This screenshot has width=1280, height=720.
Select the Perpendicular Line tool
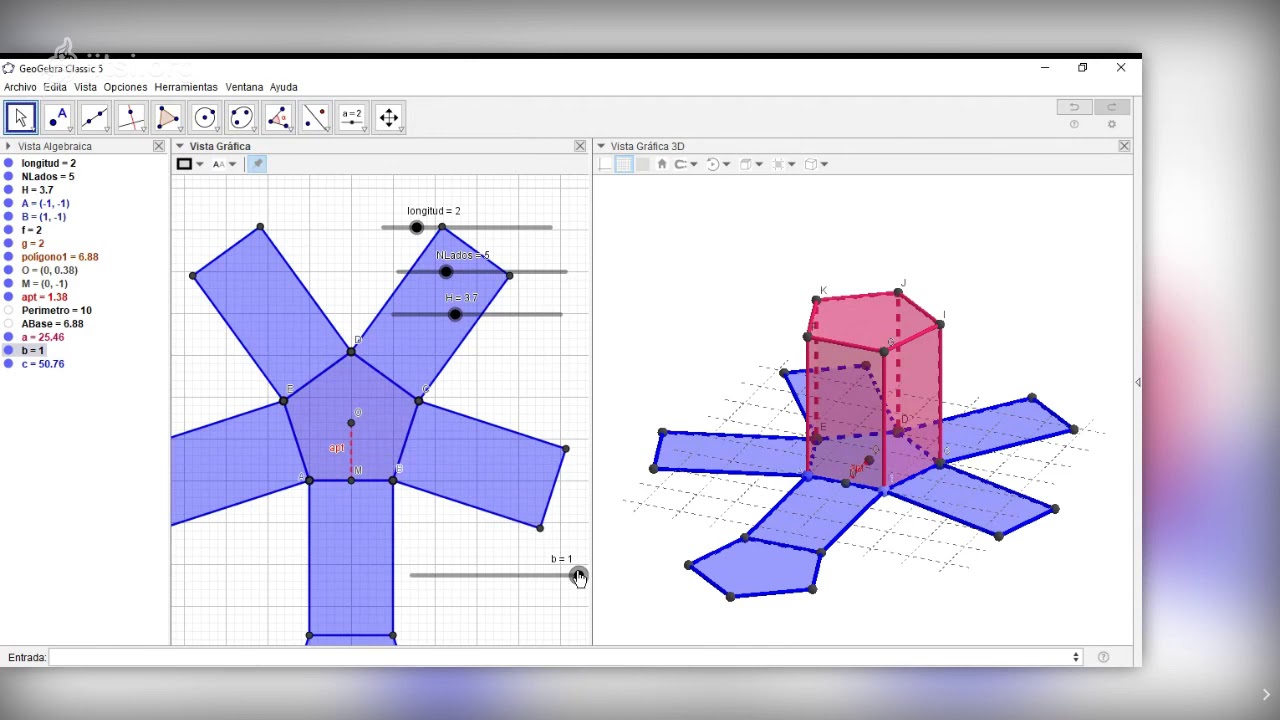(132, 118)
